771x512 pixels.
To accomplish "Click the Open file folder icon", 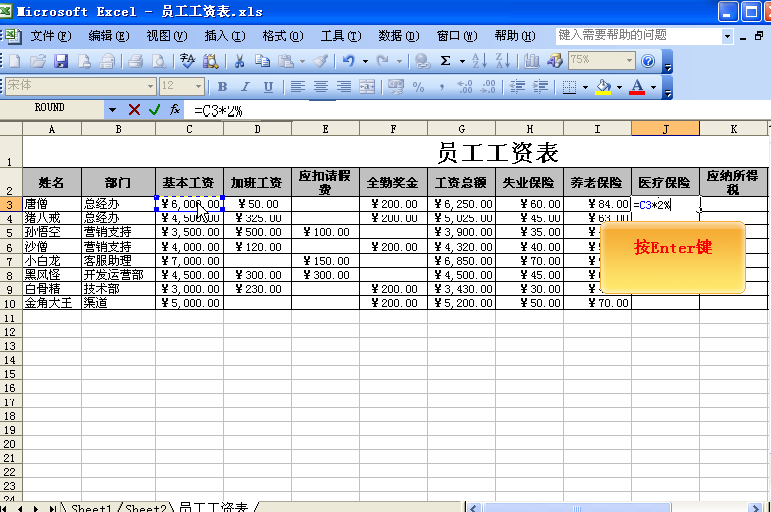I will tap(37, 61).
